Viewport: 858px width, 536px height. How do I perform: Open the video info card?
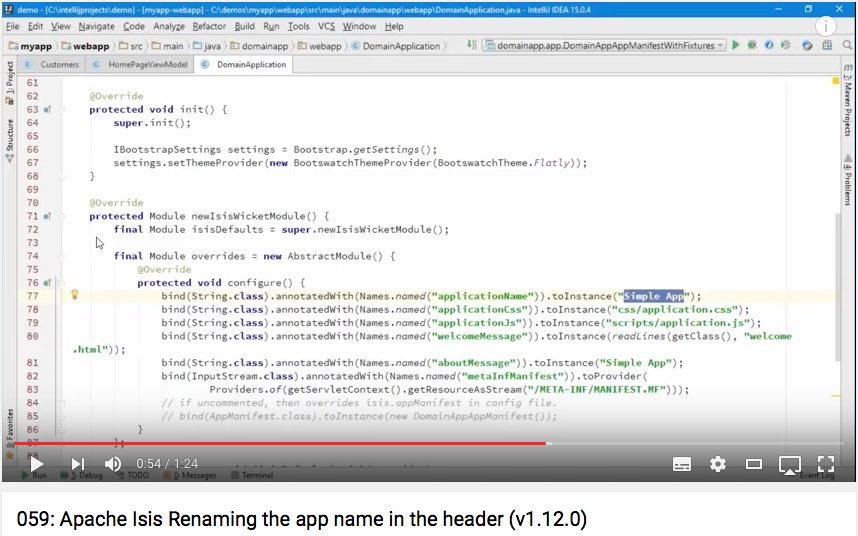826,26
